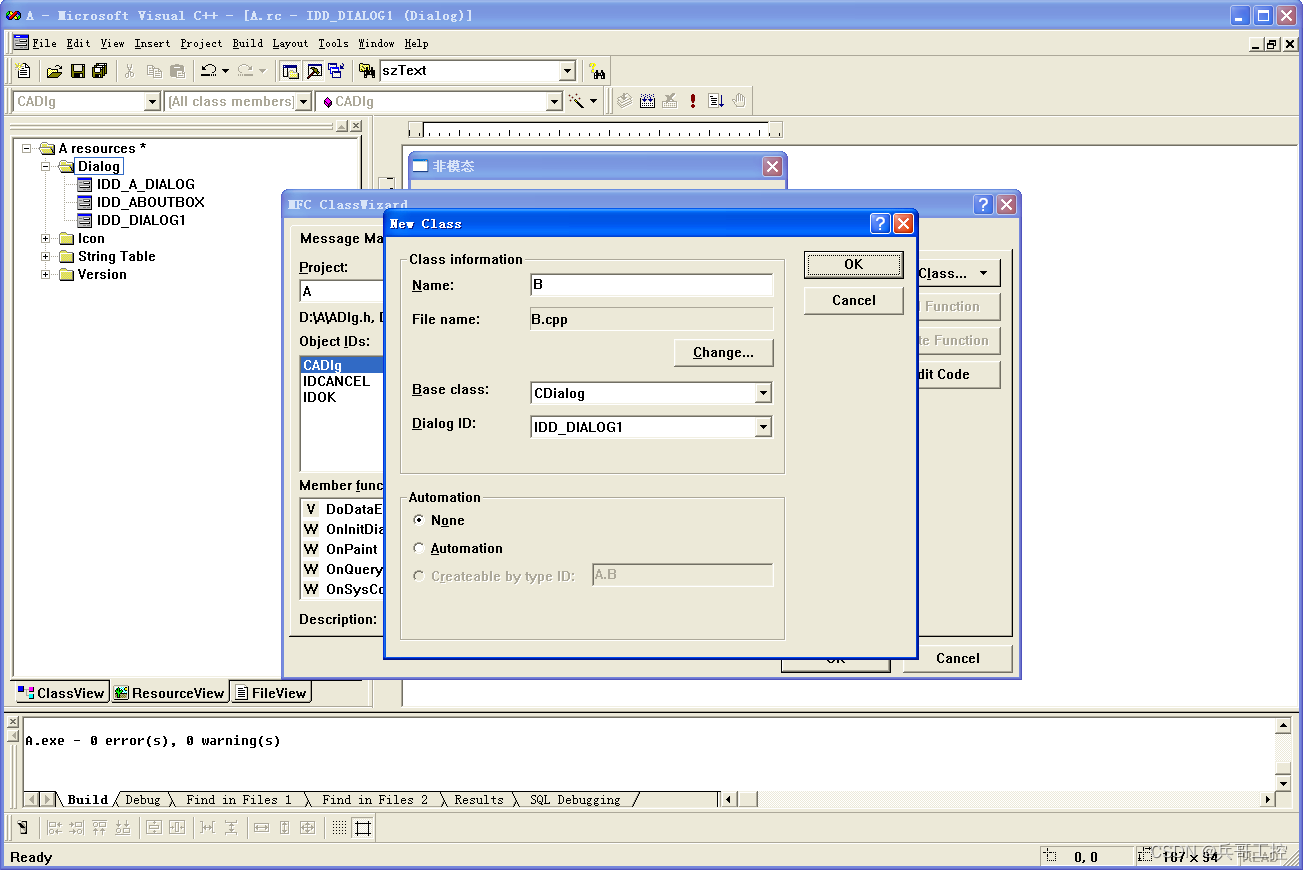Toggle the grid display in the dialog editor
This screenshot has height=870, width=1303.
tap(338, 828)
